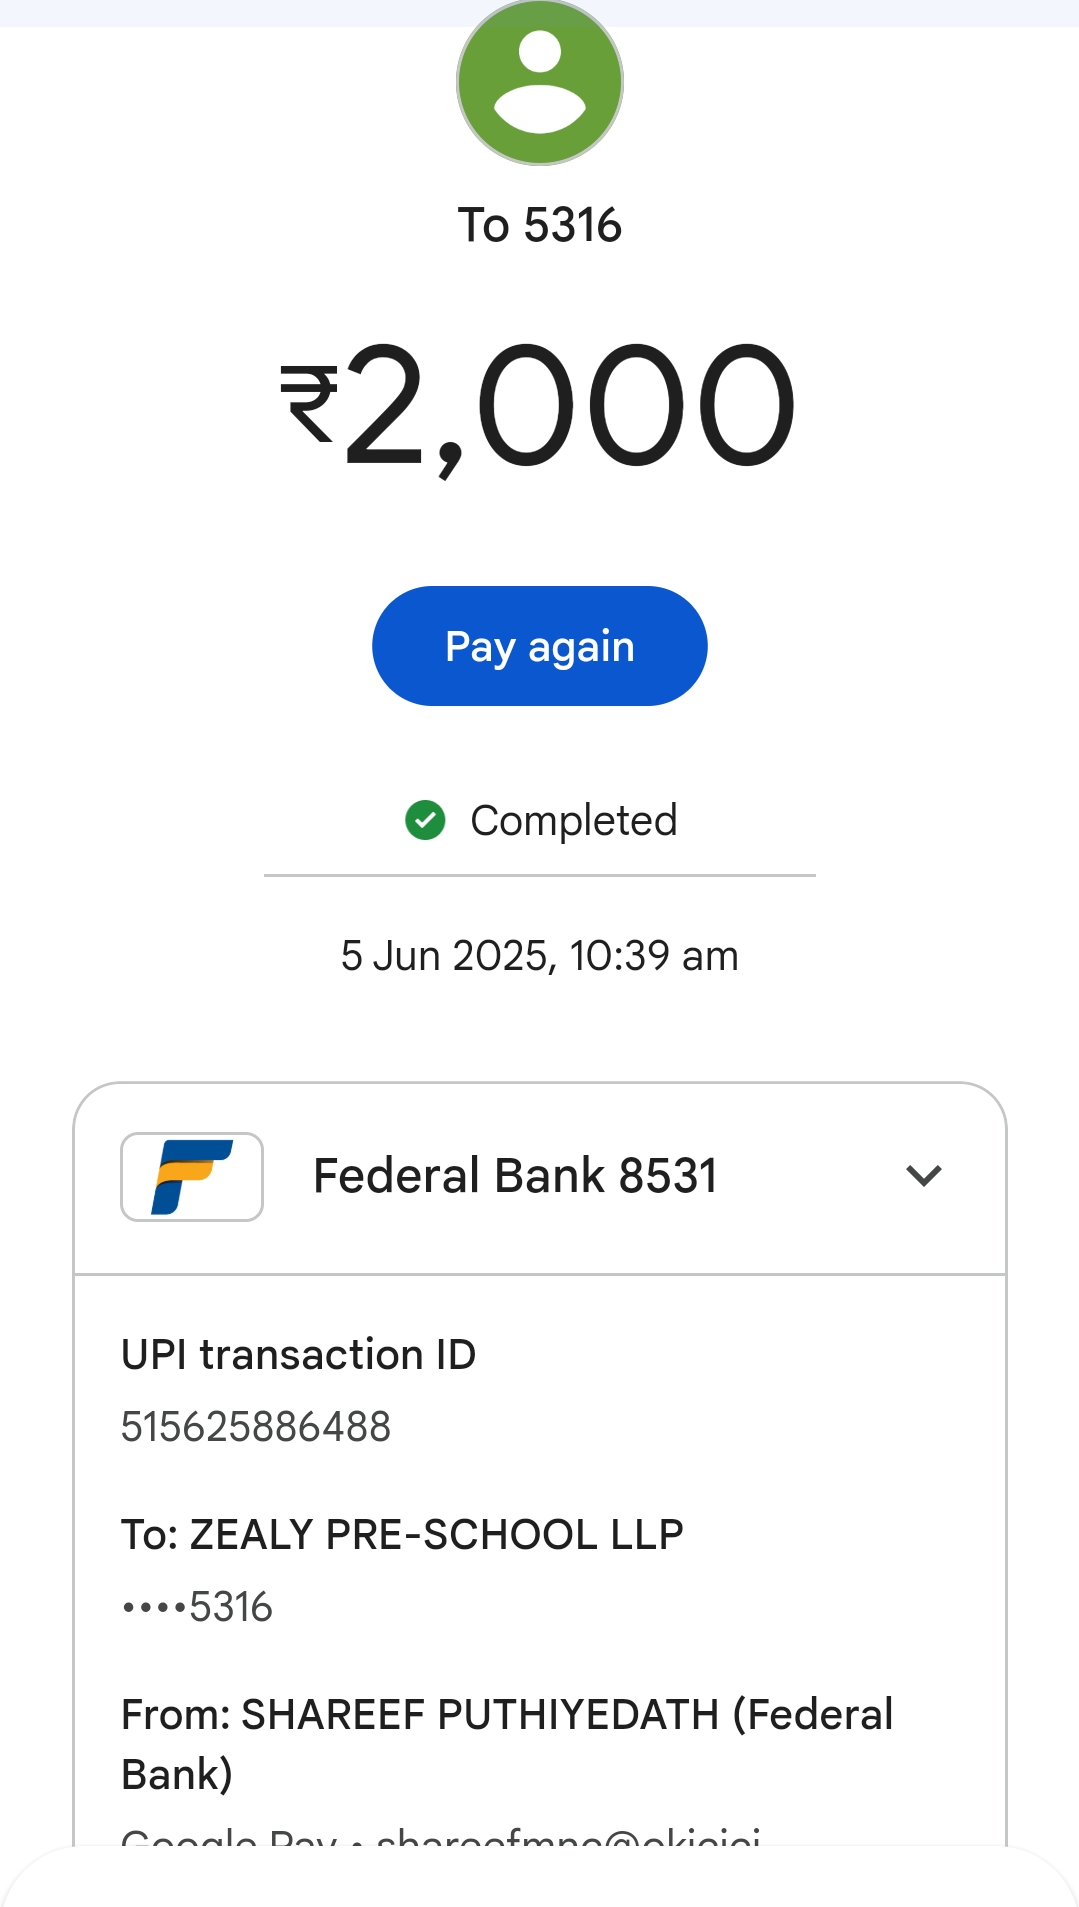Click the green Completed checkmark icon

click(x=425, y=820)
